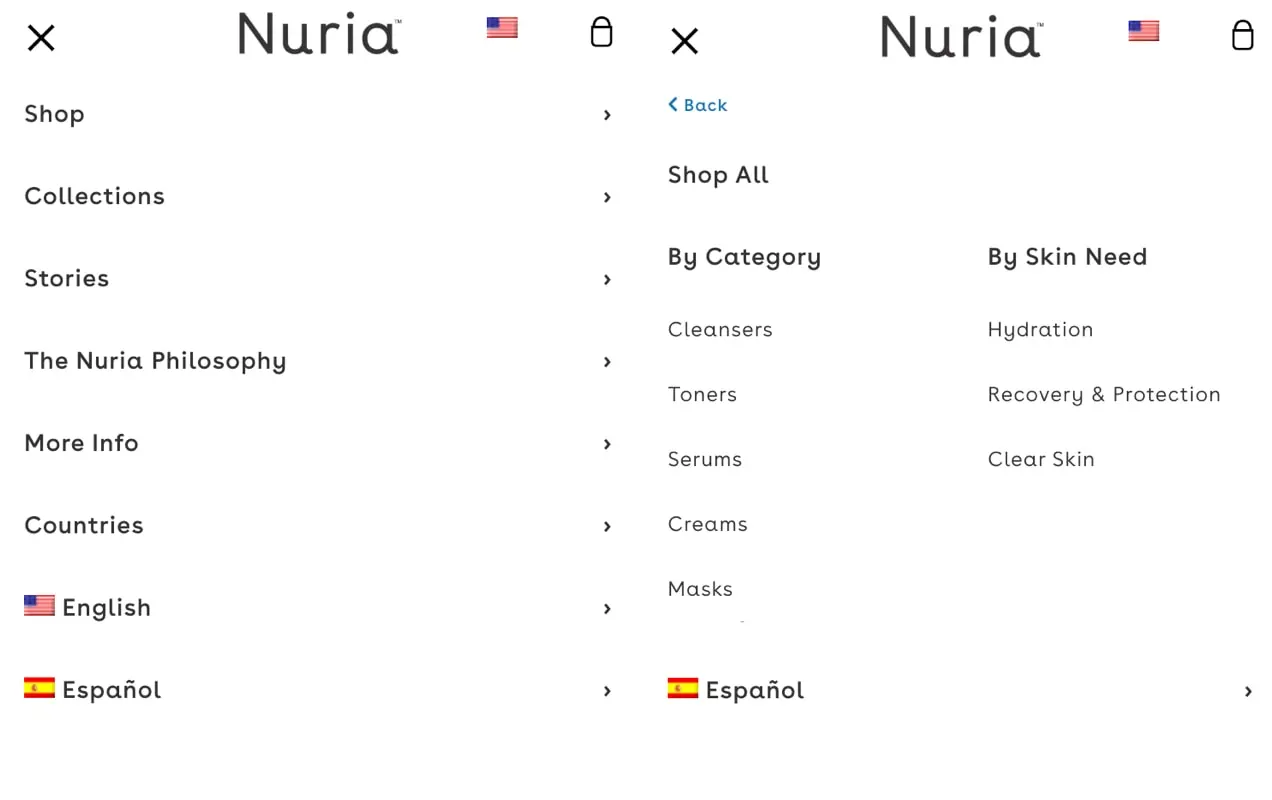Switch to Español in the right panel
This screenshot has height=800, width=1272.
point(960,690)
